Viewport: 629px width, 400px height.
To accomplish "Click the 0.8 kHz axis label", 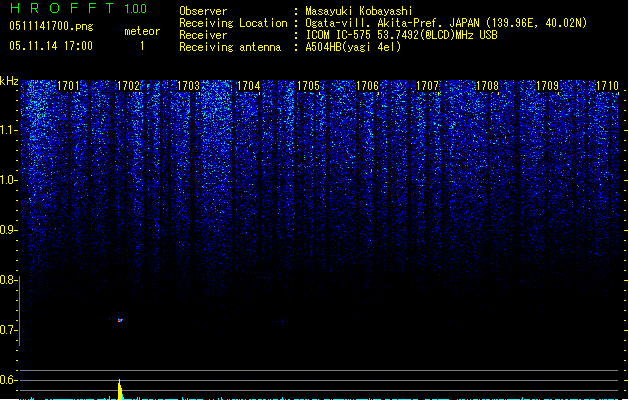I will (8, 280).
